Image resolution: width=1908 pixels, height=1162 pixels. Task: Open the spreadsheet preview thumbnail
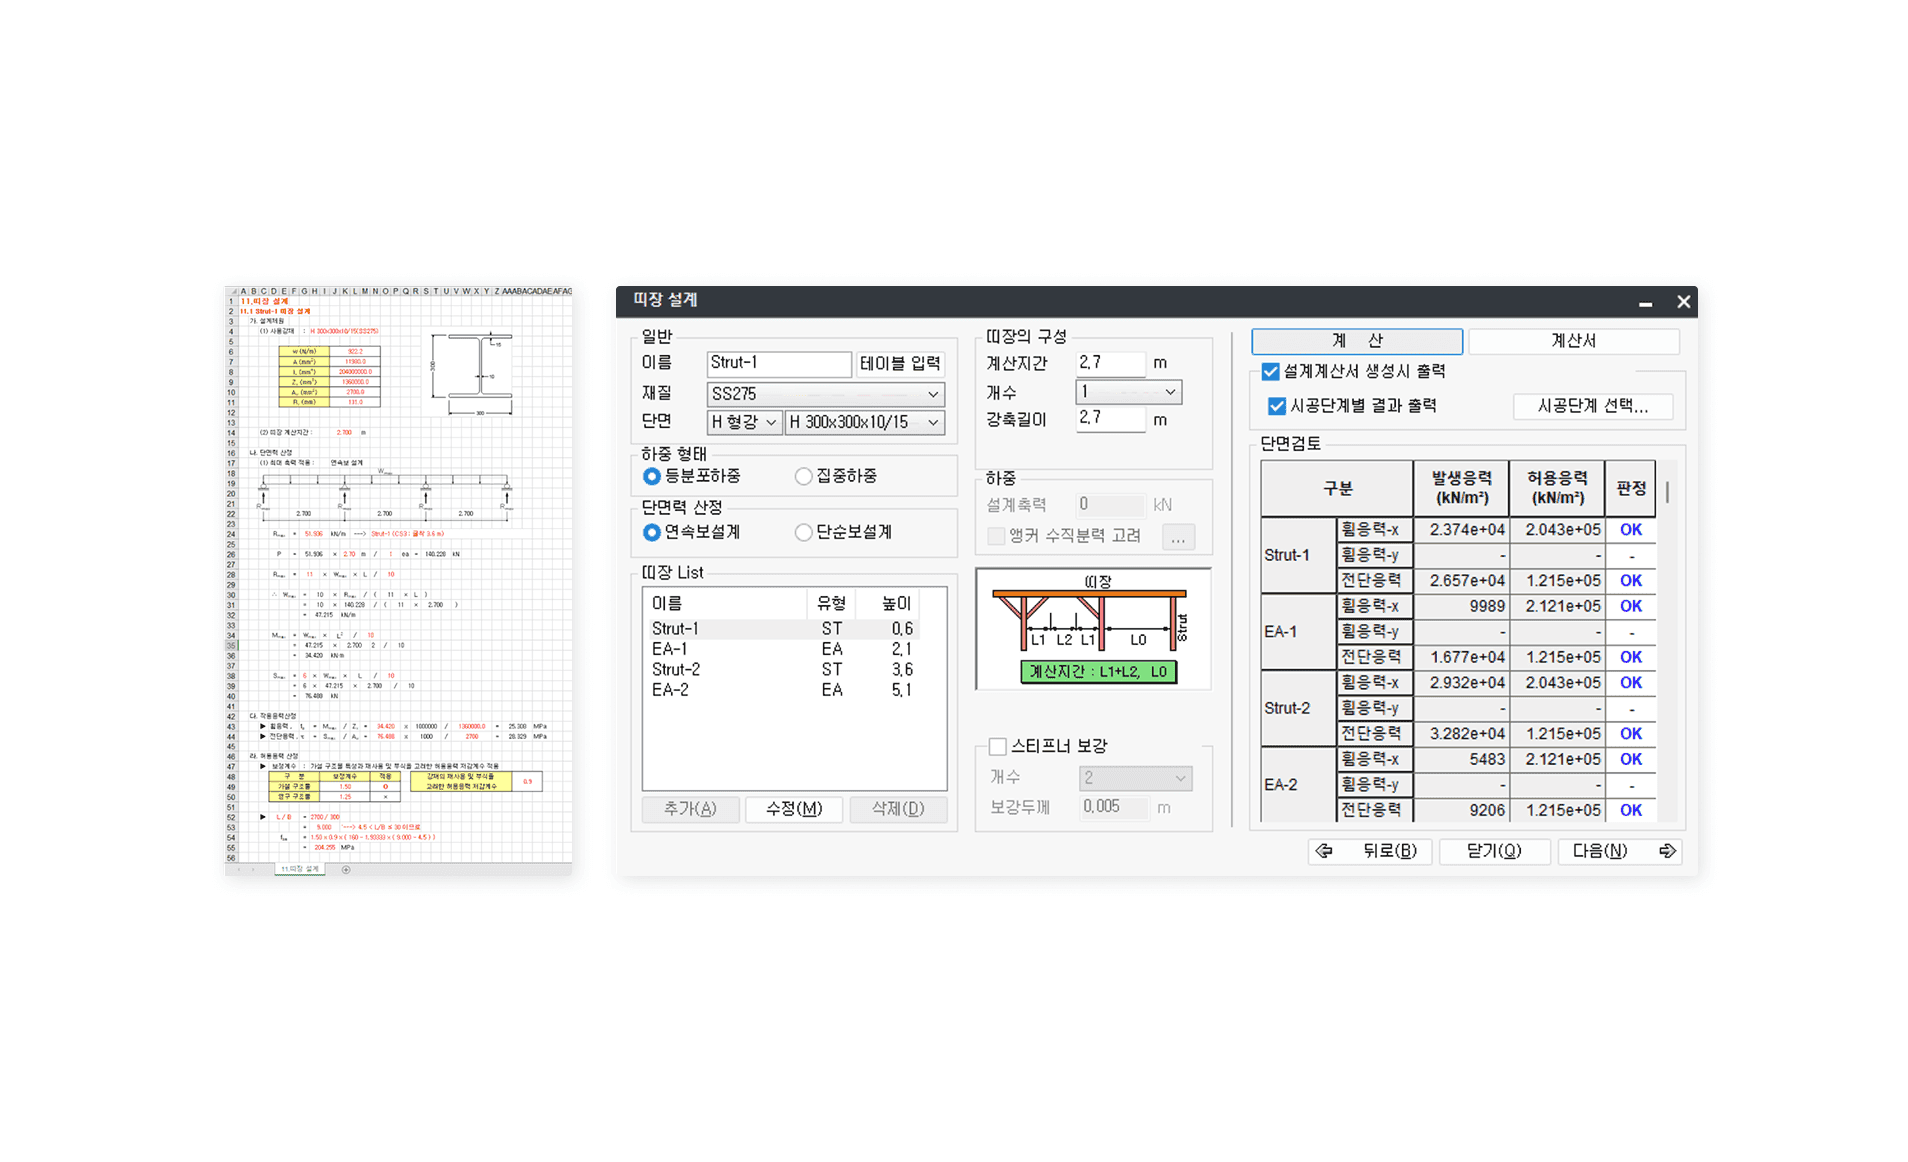click(399, 581)
